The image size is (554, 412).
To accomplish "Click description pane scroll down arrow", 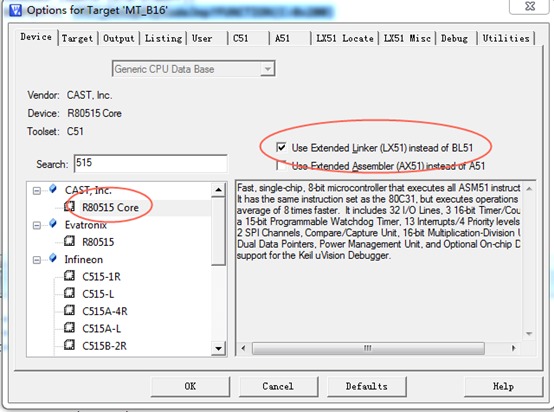I will click(529, 334).
